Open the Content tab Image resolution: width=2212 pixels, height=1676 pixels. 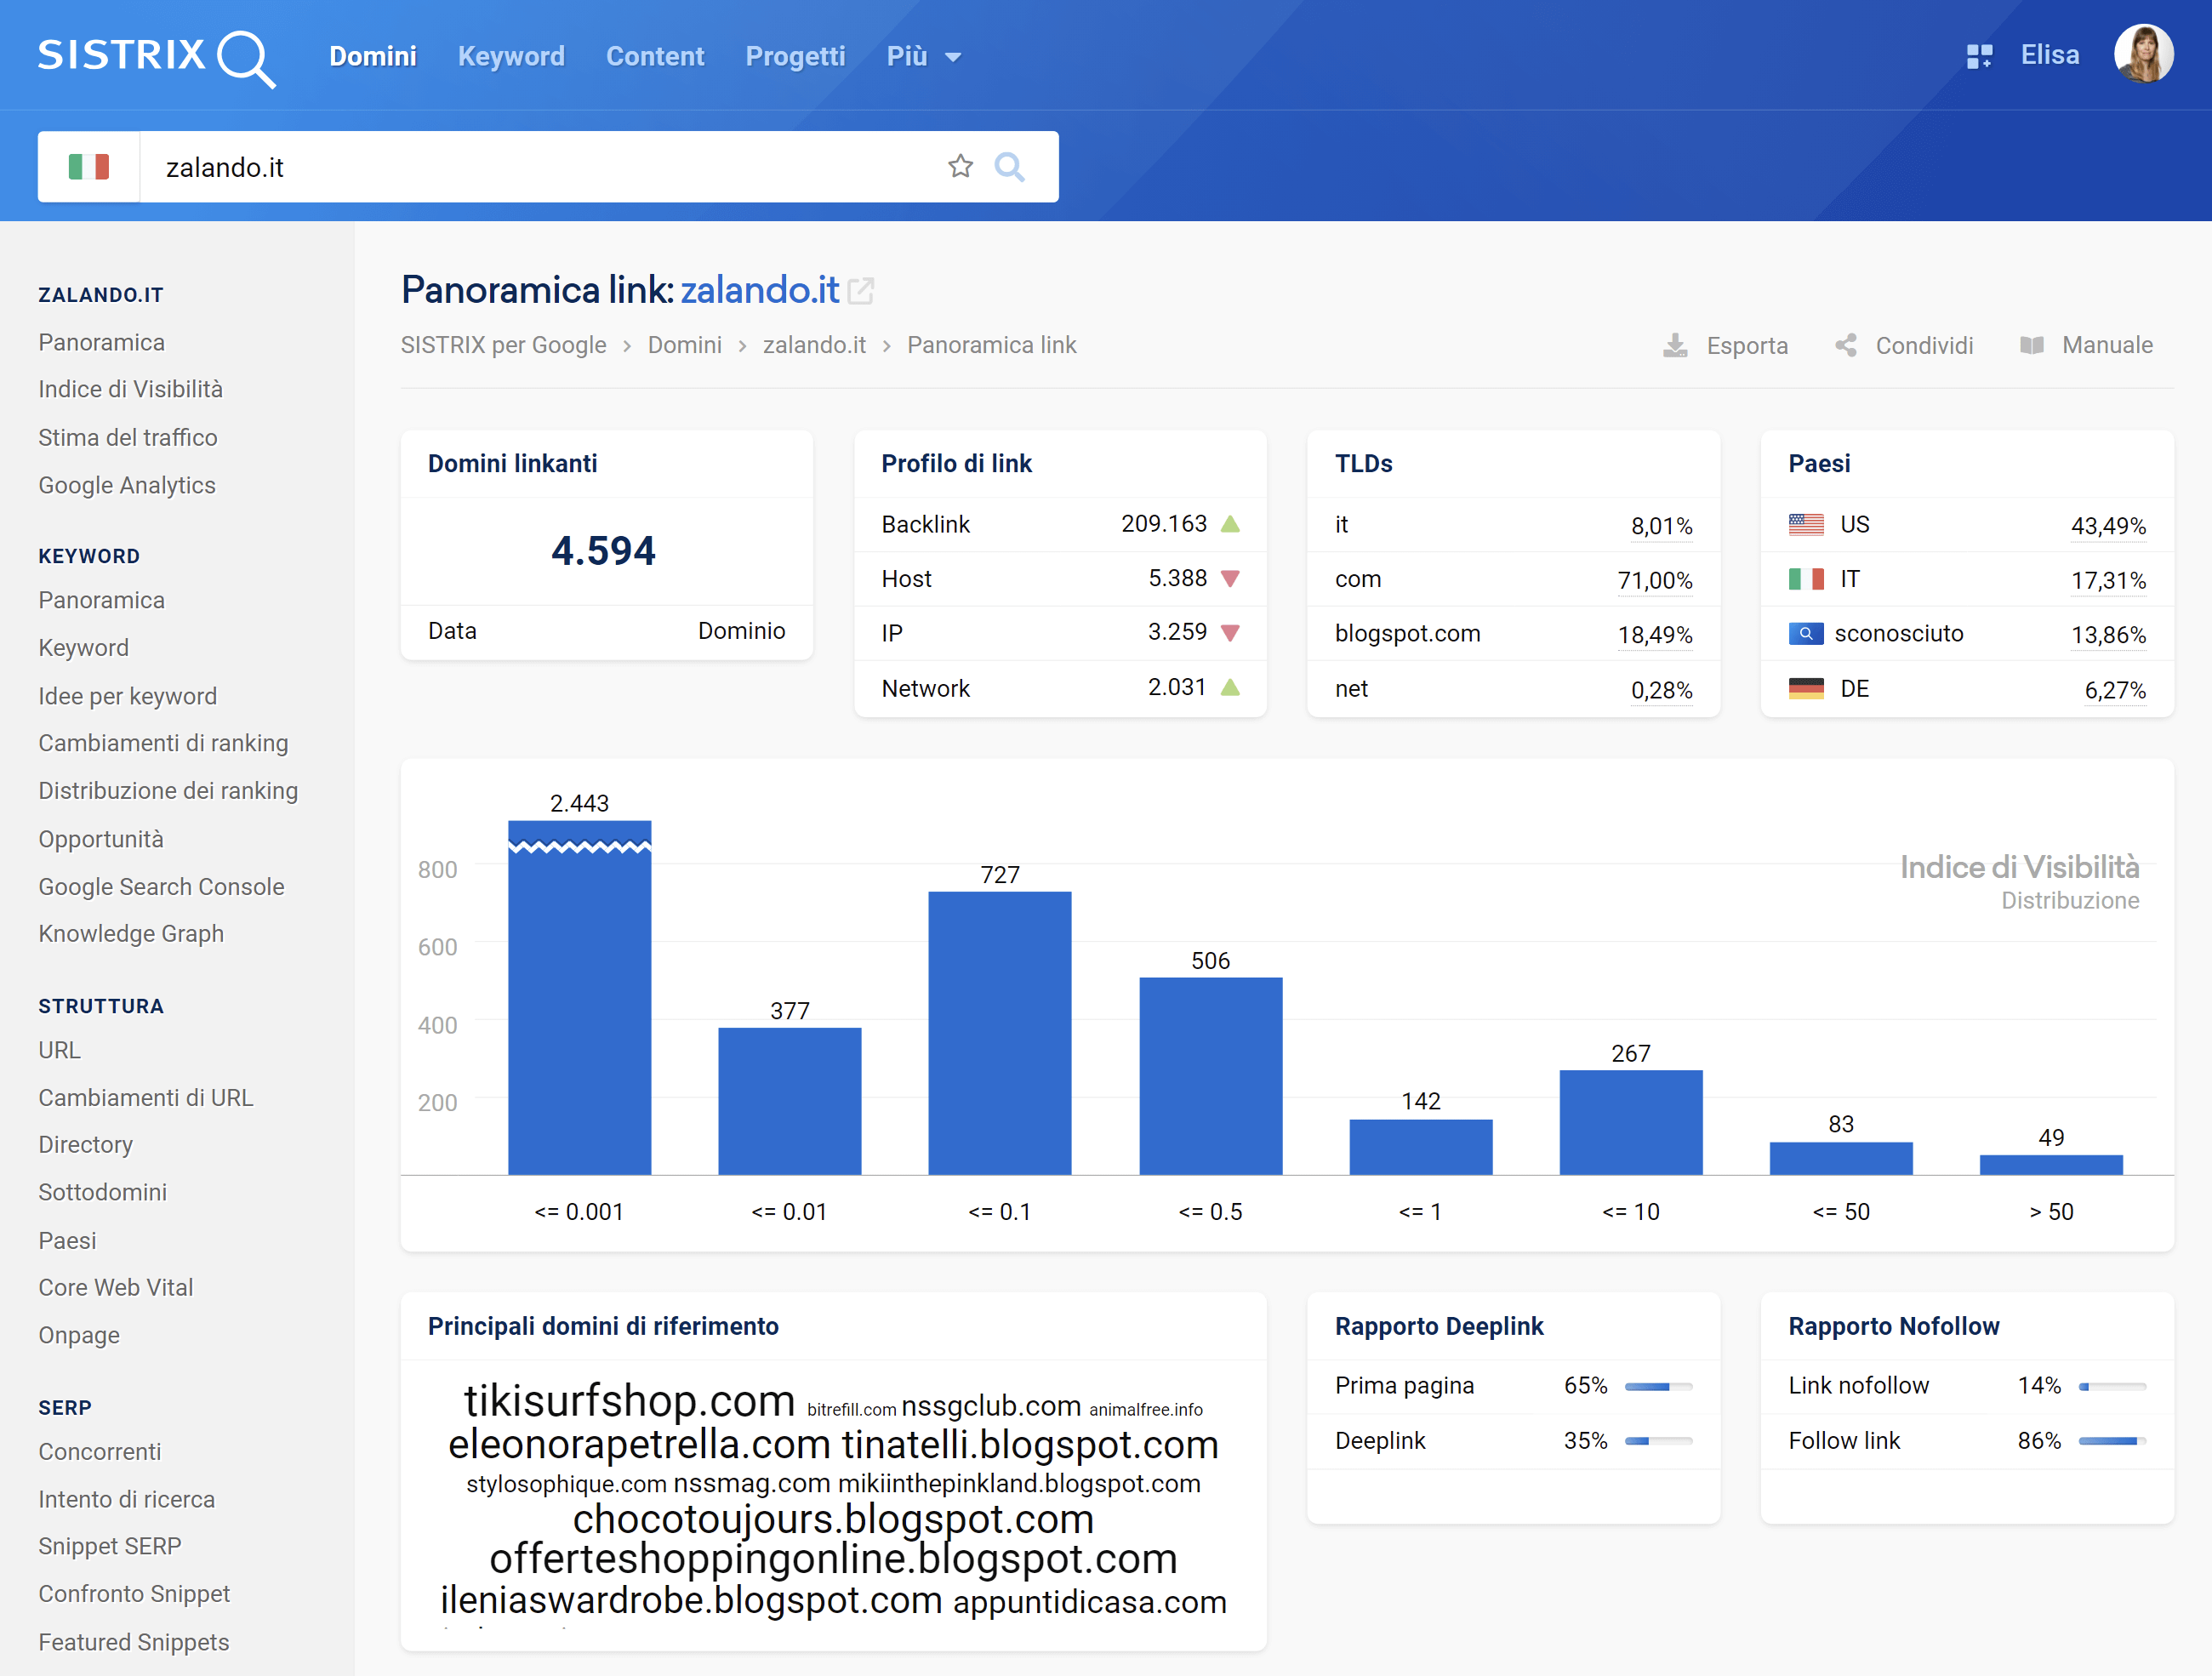(x=655, y=57)
